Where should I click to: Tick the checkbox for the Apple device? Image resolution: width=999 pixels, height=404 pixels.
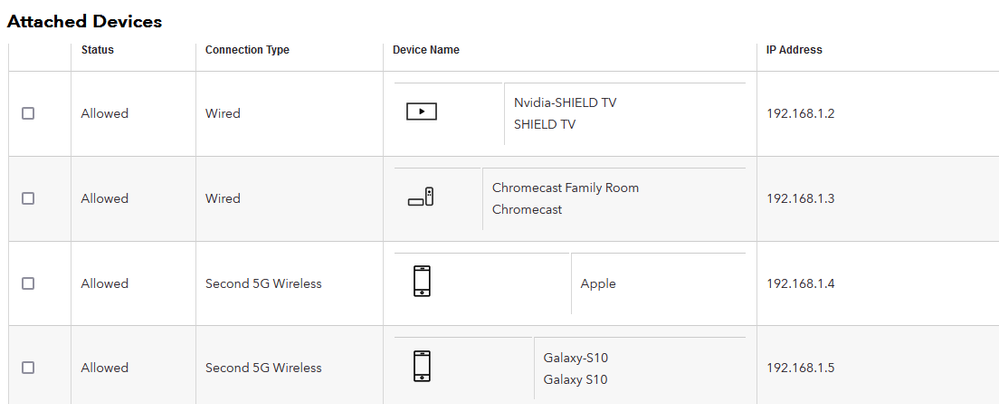click(x=28, y=284)
